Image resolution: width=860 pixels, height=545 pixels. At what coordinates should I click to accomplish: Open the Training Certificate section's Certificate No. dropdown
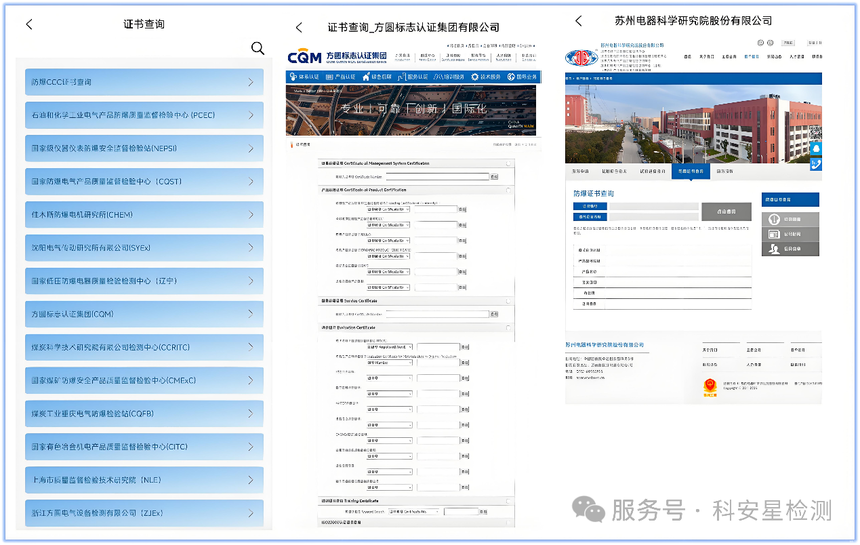414,512
